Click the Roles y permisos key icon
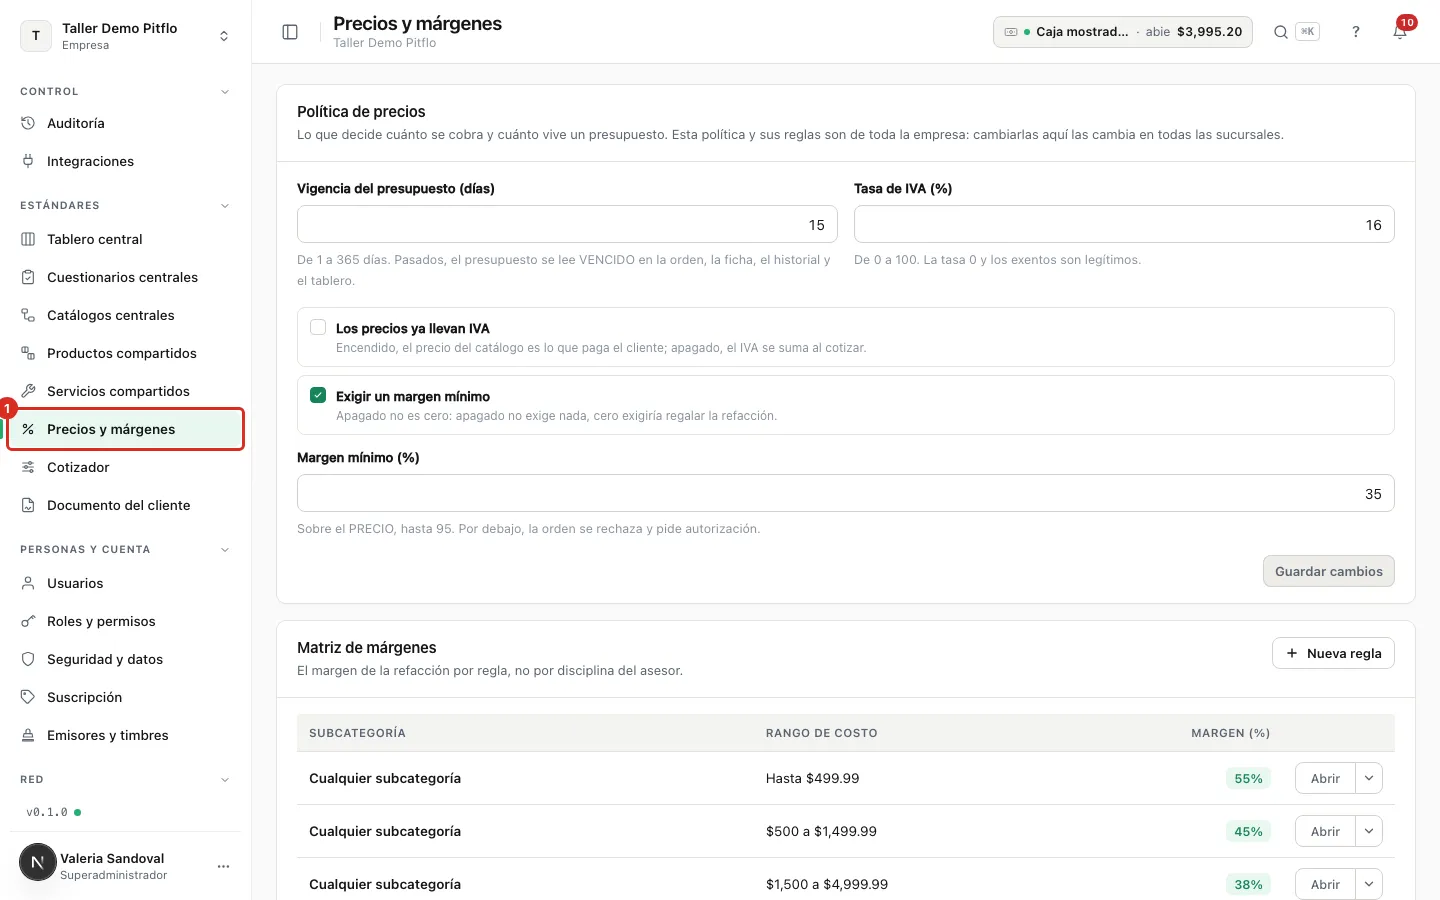Viewport: 1440px width, 900px height. pyautogui.click(x=28, y=621)
